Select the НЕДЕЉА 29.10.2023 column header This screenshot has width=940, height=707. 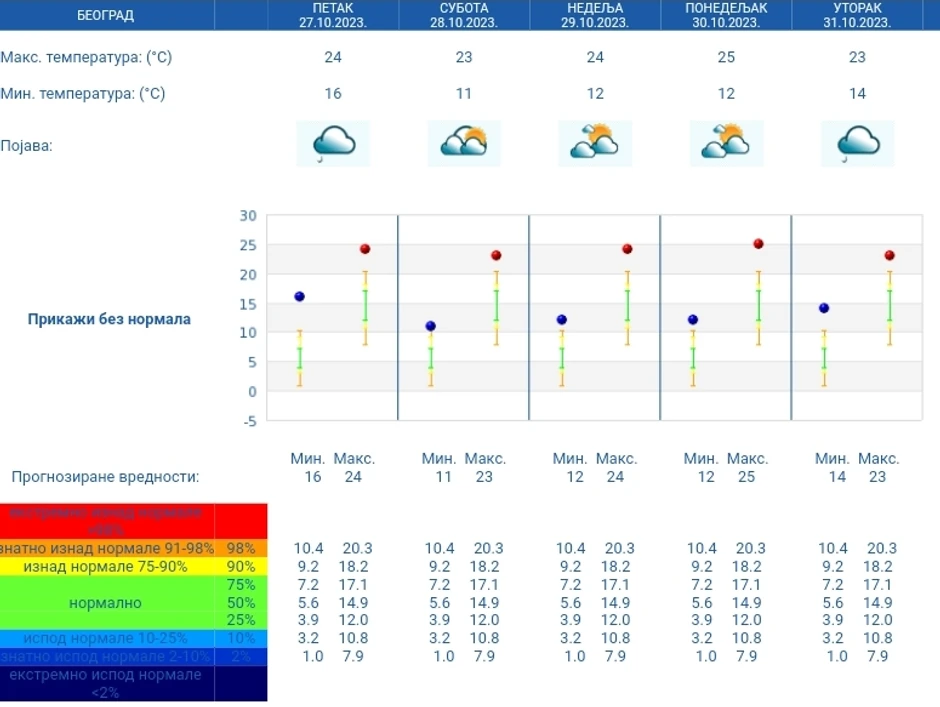tap(595, 15)
